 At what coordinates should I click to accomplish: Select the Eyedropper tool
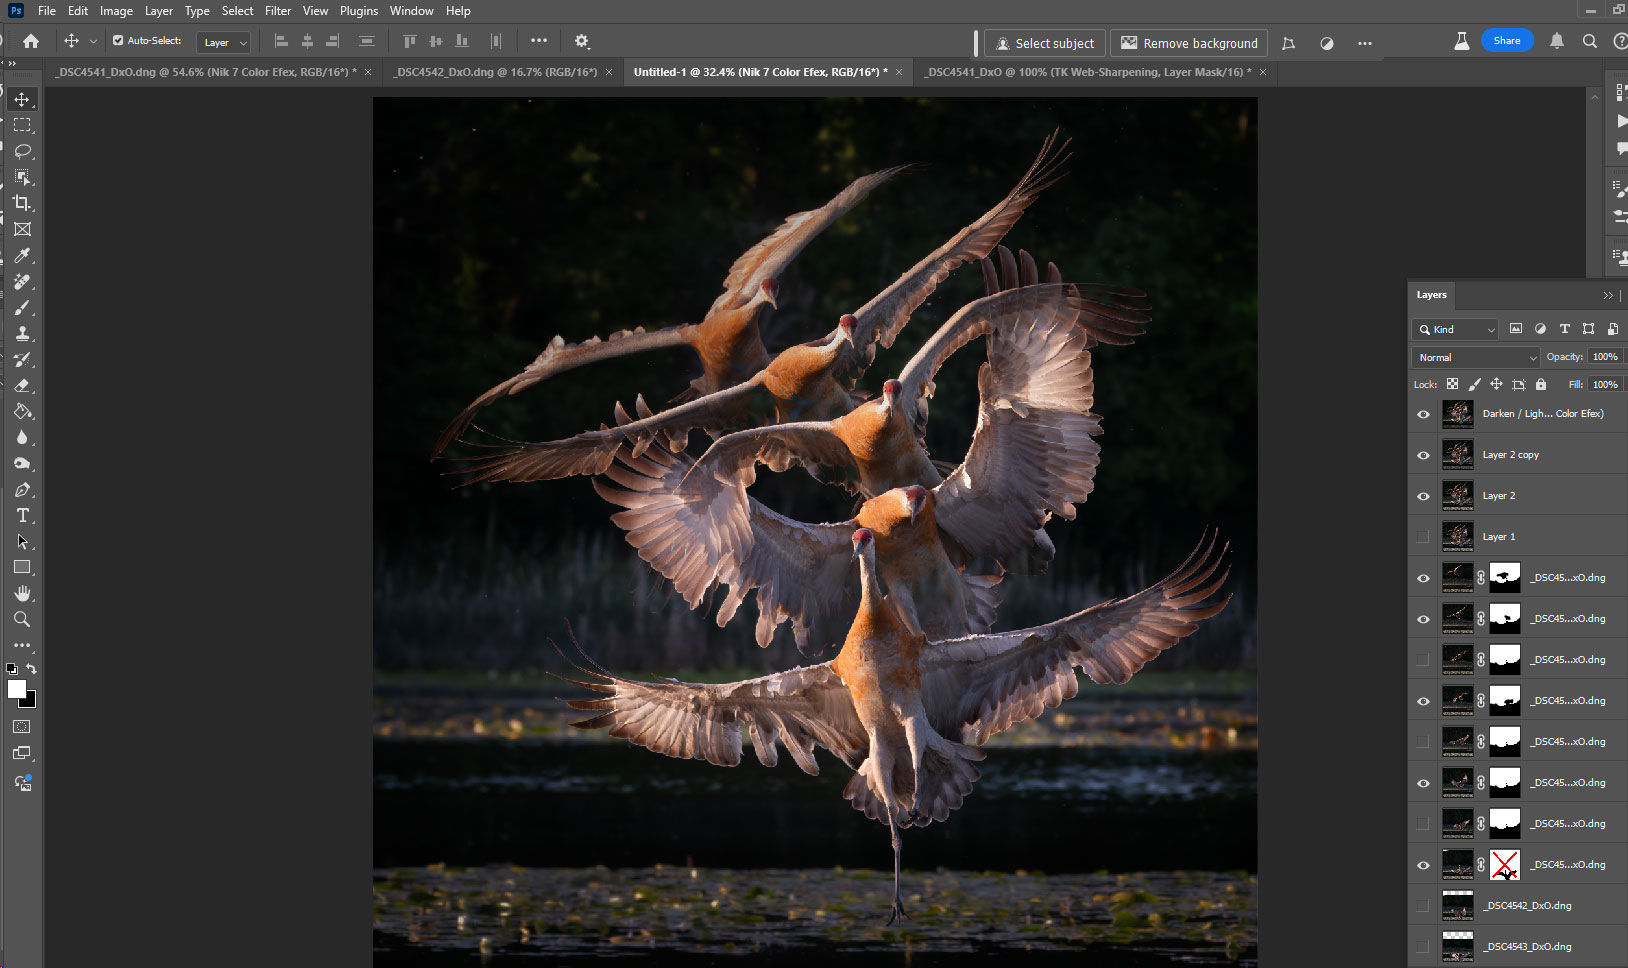(22, 255)
